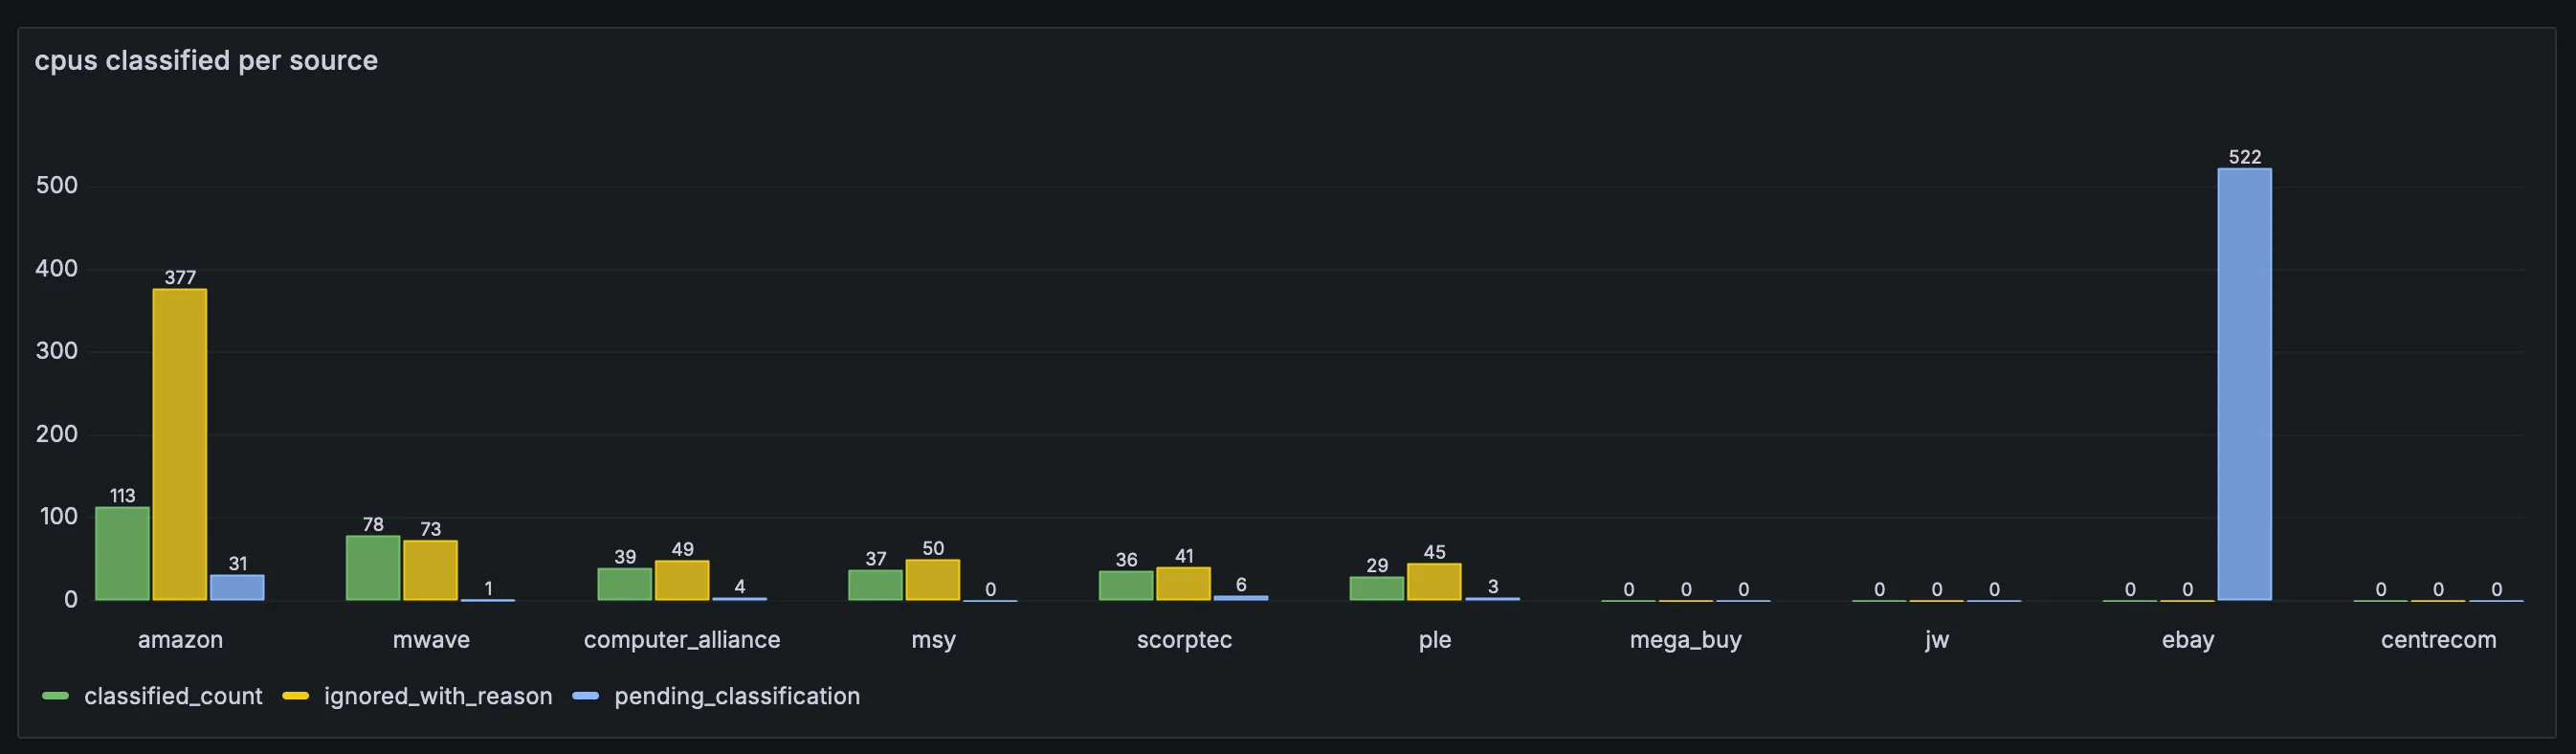Select mwave's yellow bar labeled 73
The image size is (2576, 754).
pos(430,570)
